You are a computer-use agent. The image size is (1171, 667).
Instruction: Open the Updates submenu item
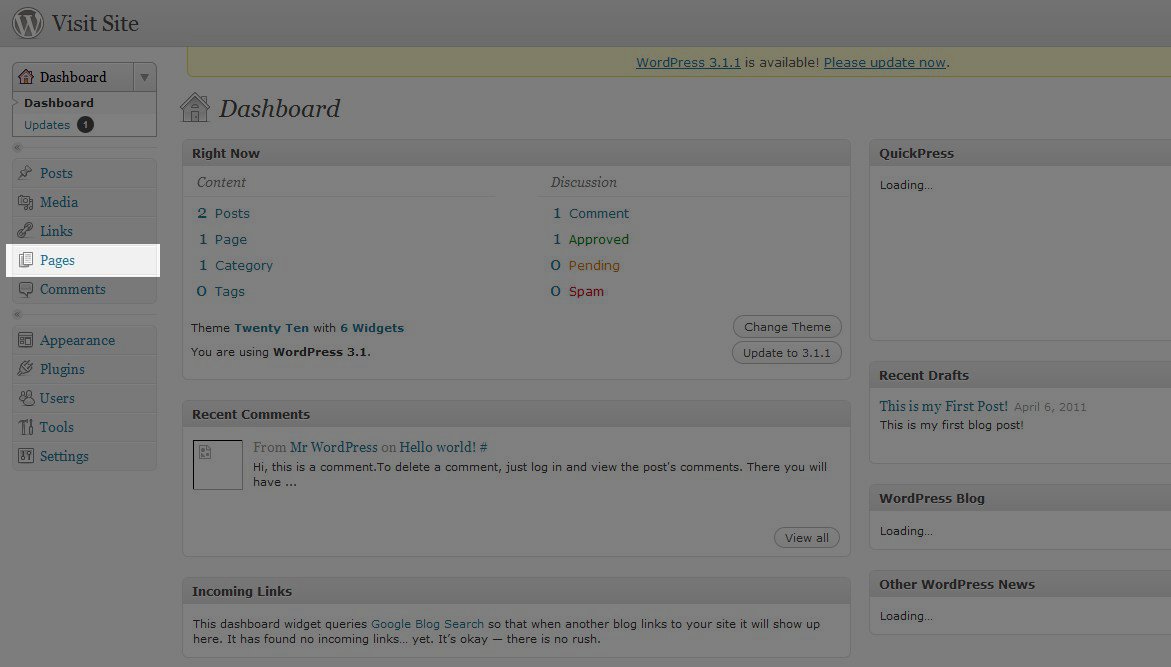click(46, 125)
